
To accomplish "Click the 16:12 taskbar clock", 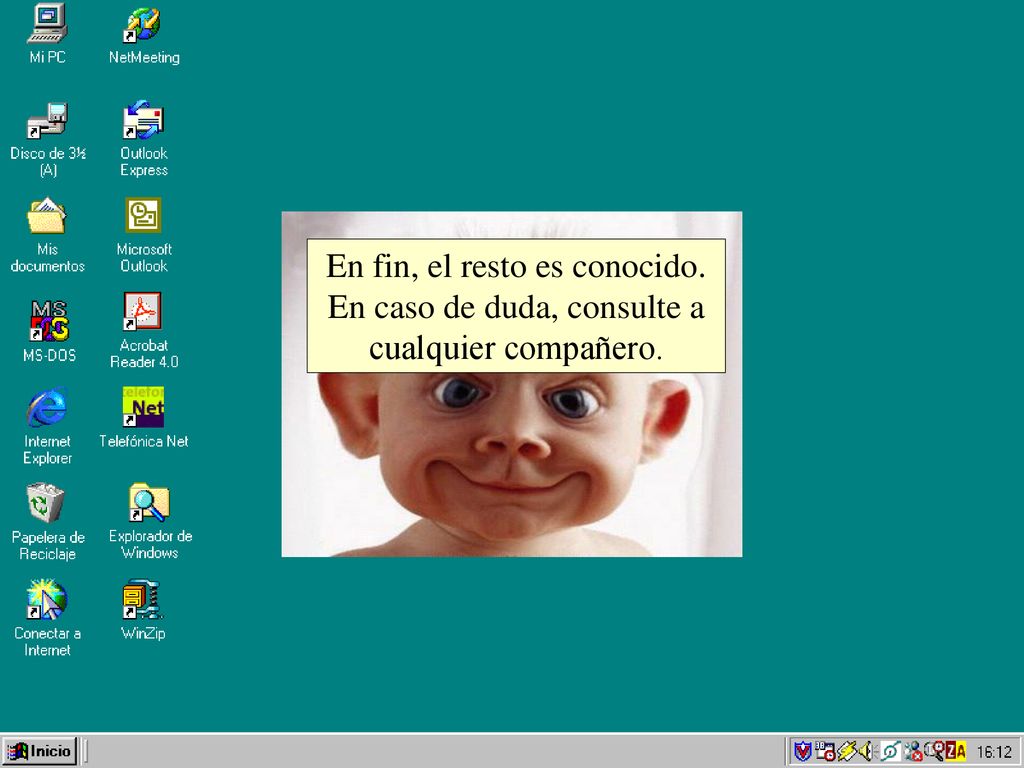I will [994, 752].
